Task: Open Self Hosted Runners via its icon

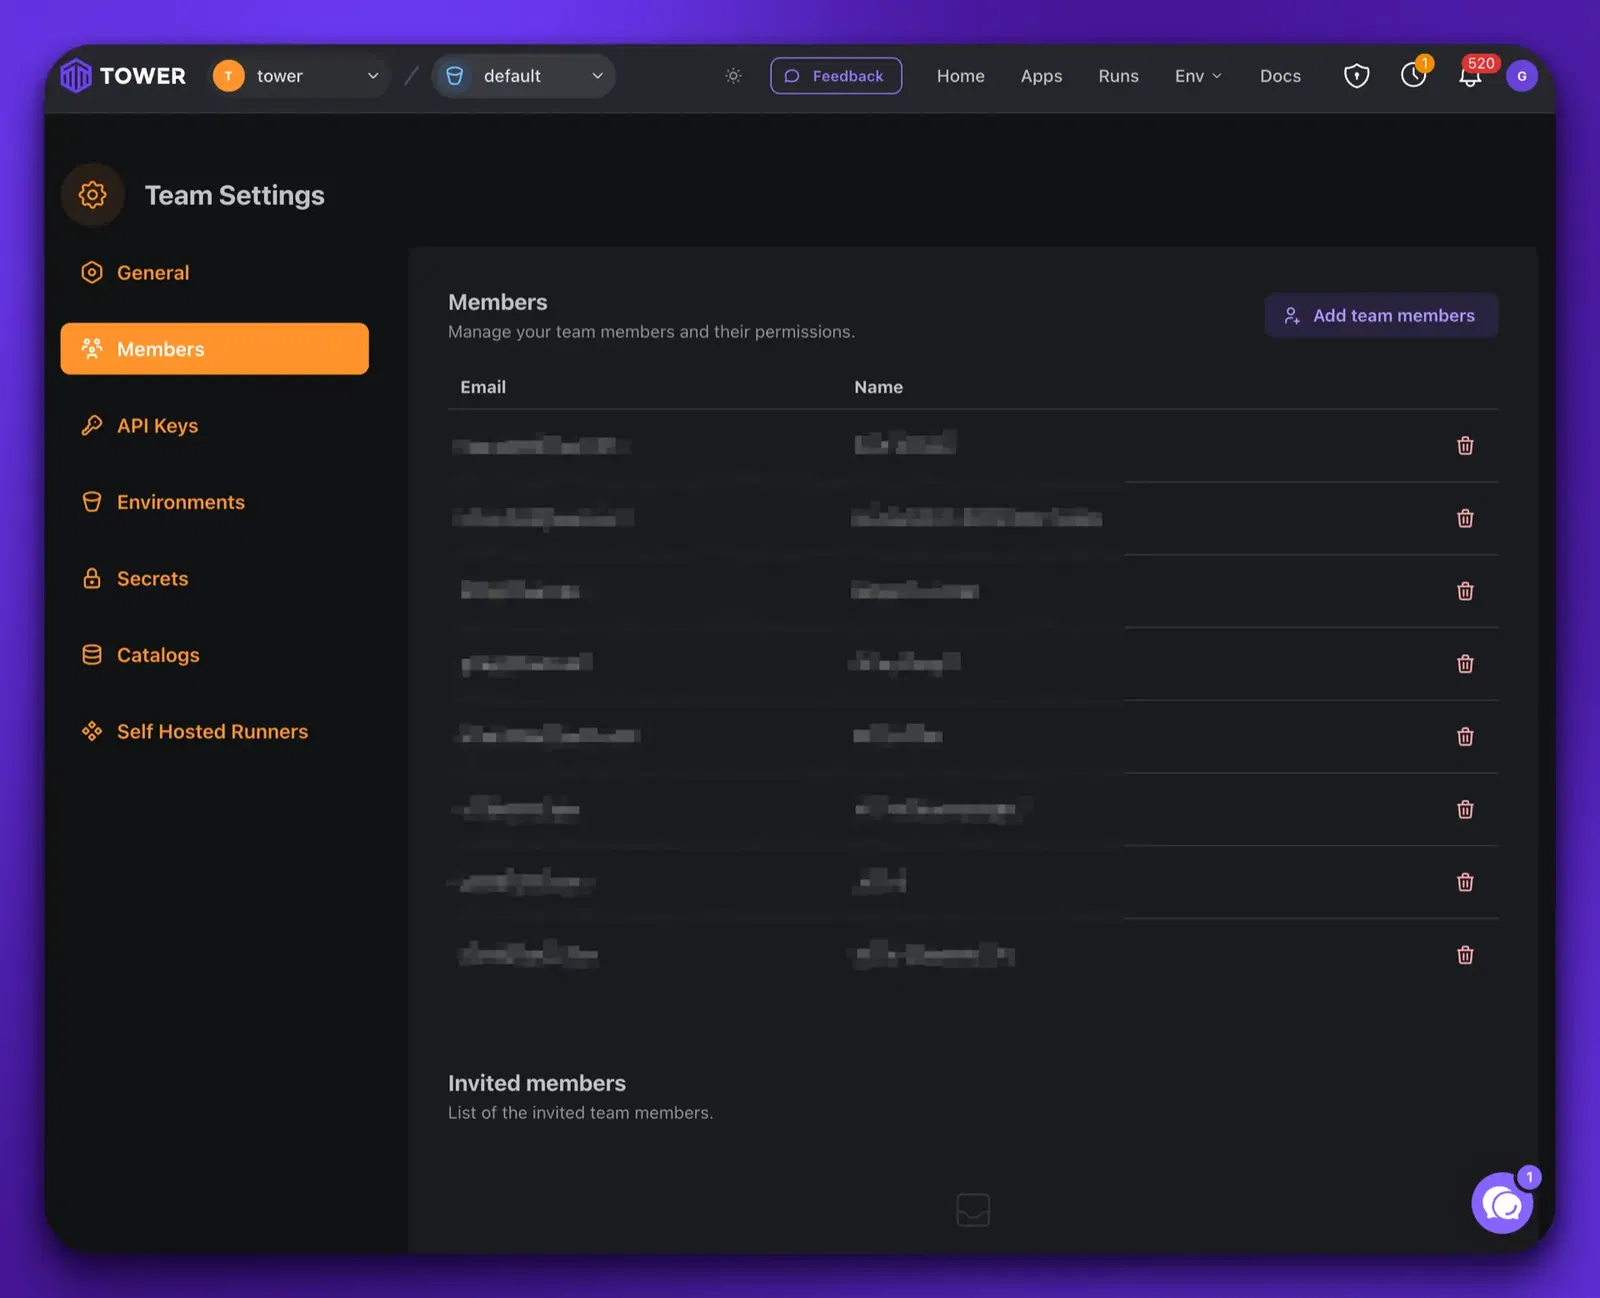Action: 92,731
